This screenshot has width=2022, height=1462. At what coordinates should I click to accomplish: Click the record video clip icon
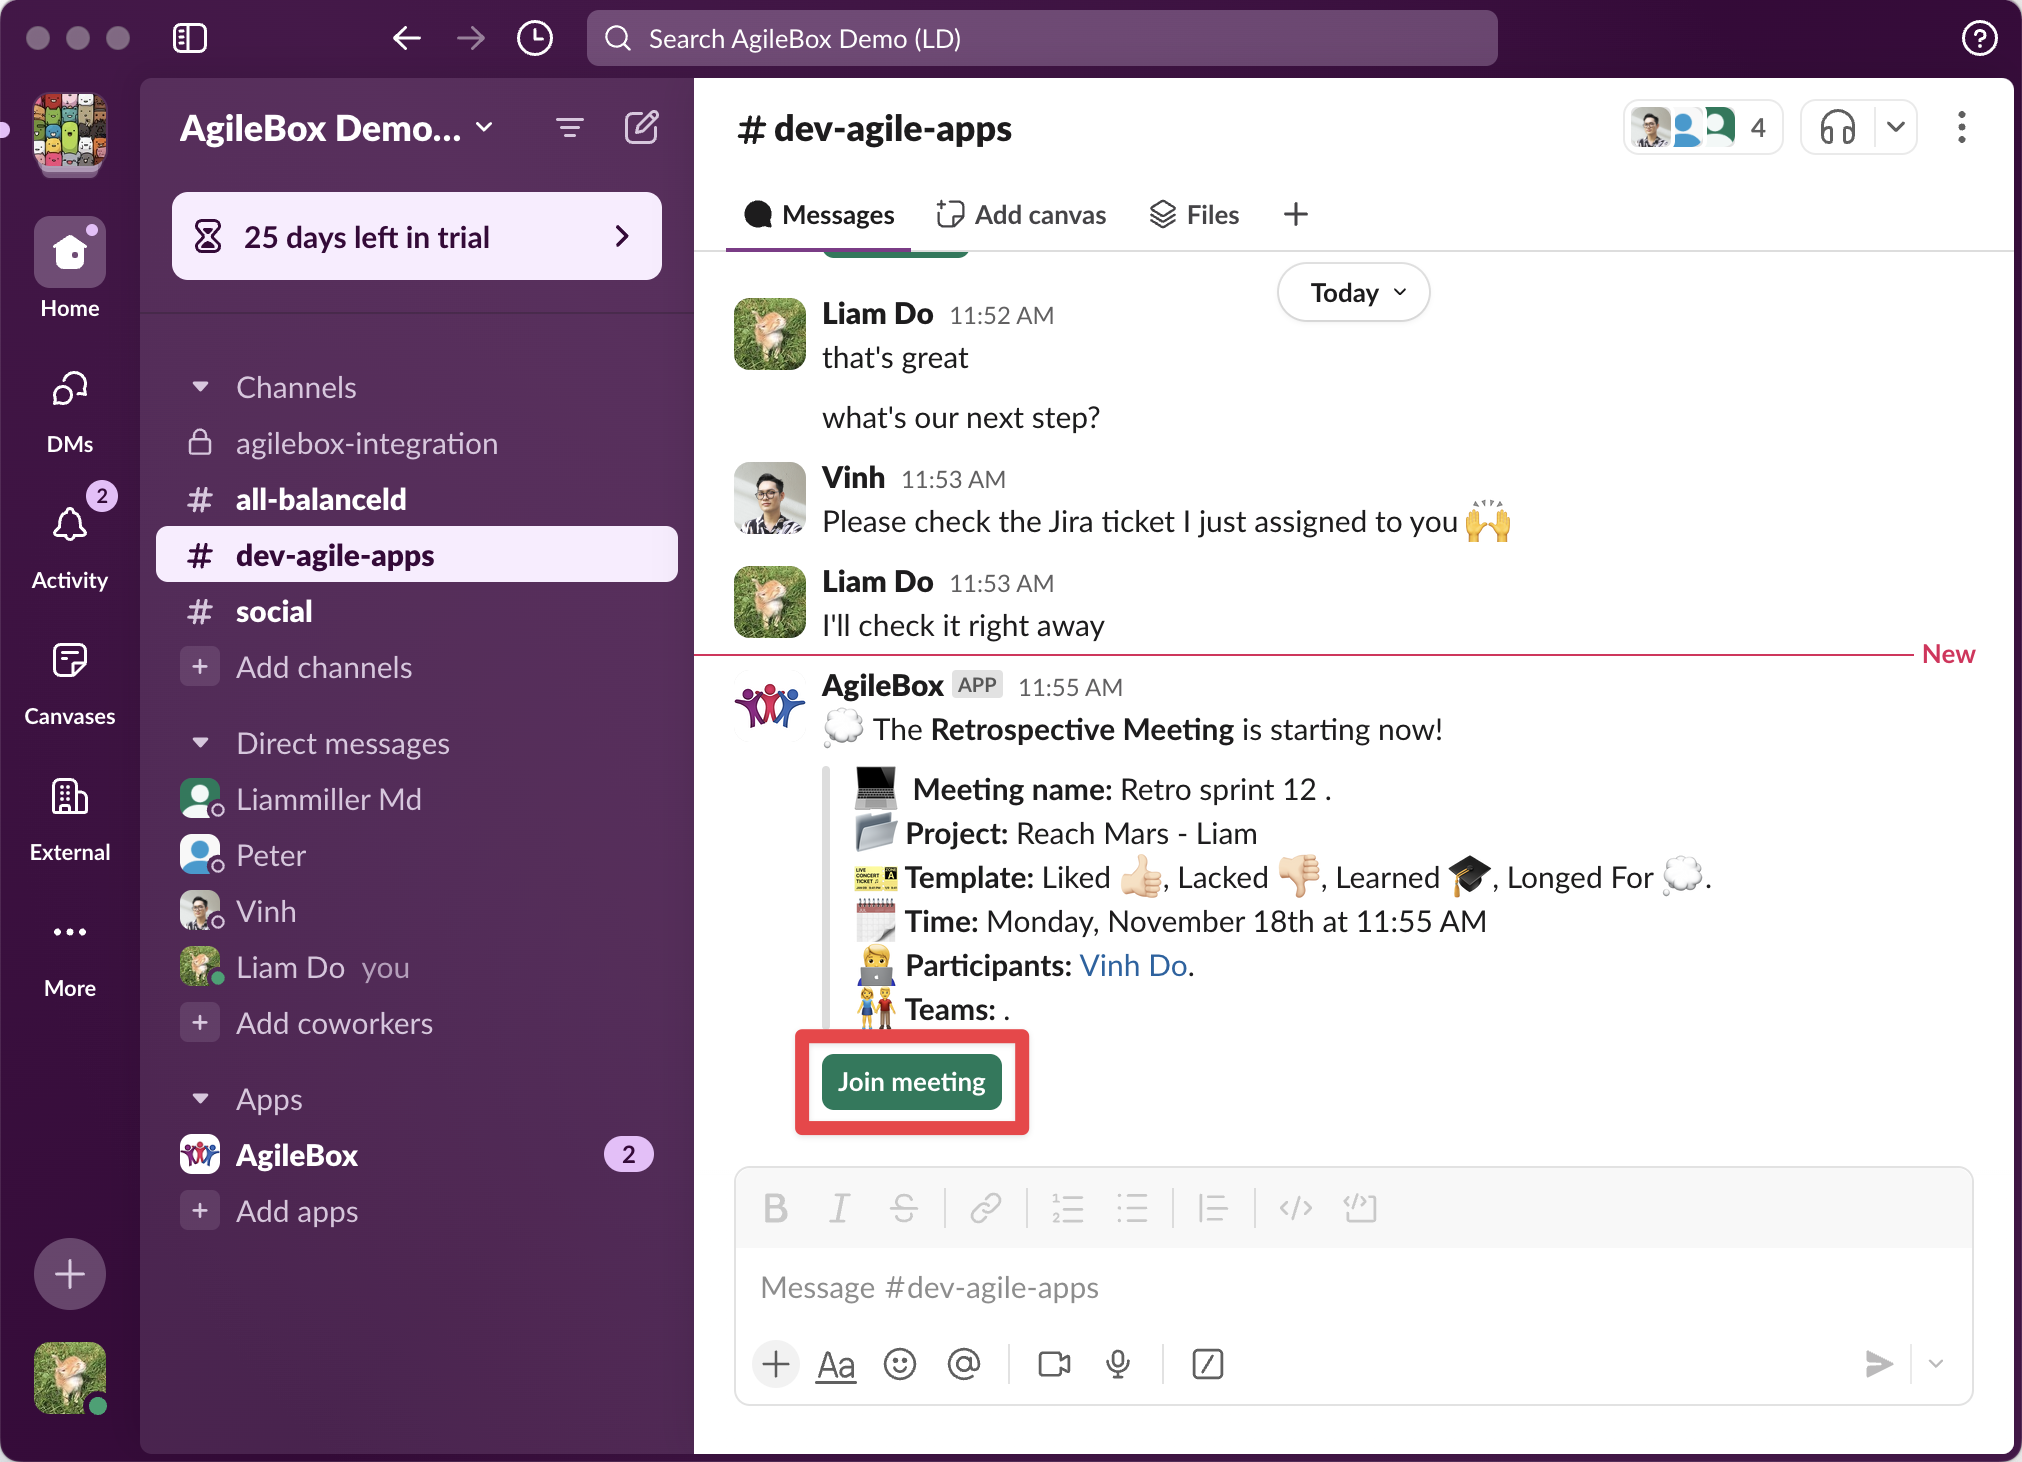click(1054, 1364)
